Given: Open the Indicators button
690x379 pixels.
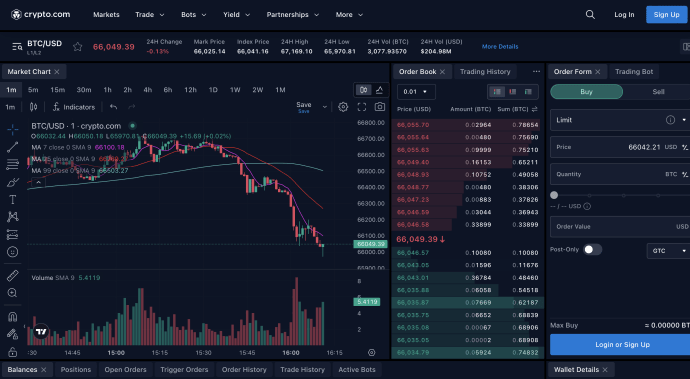Looking at the screenshot, I should pyautogui.click(x=73, y=107).
